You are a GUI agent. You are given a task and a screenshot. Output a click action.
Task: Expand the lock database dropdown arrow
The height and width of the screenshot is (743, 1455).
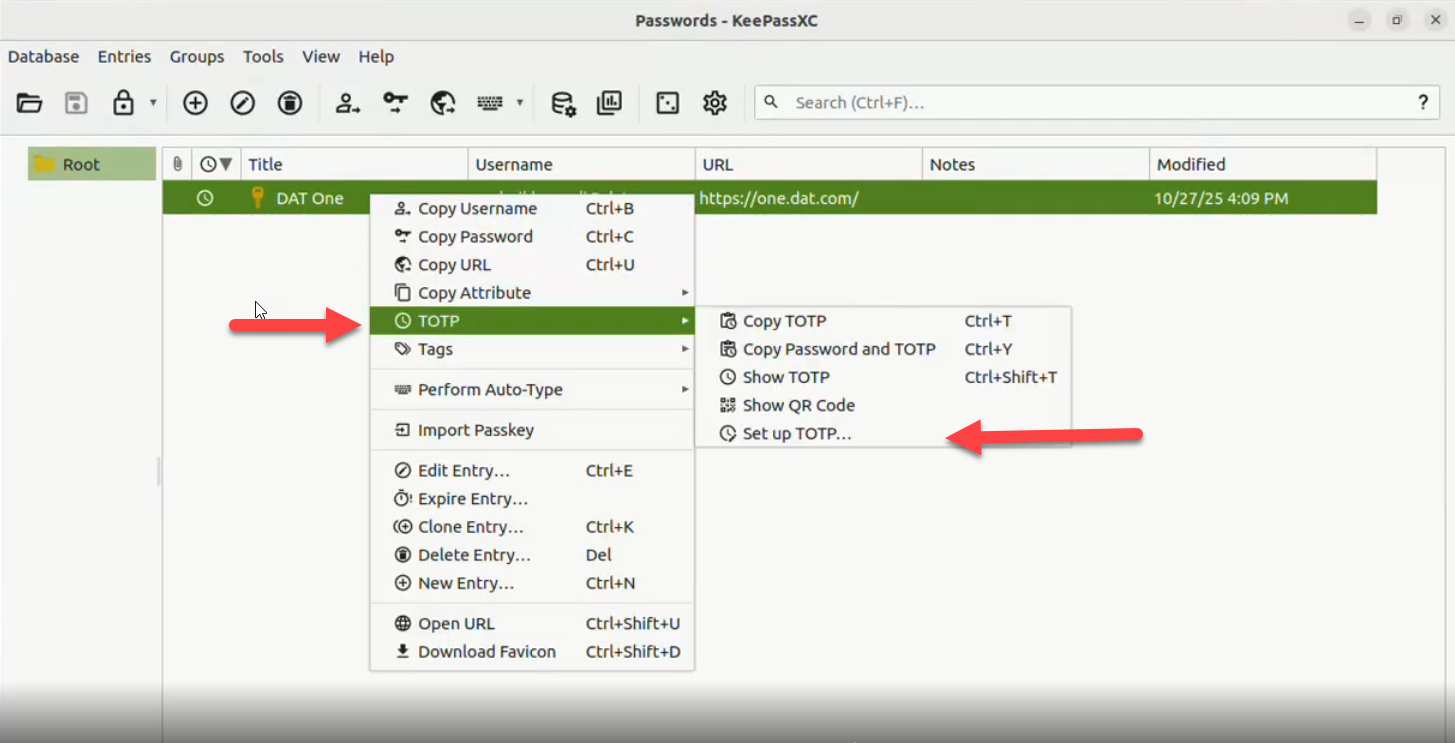pyautogui.click(x=153, y=103)
